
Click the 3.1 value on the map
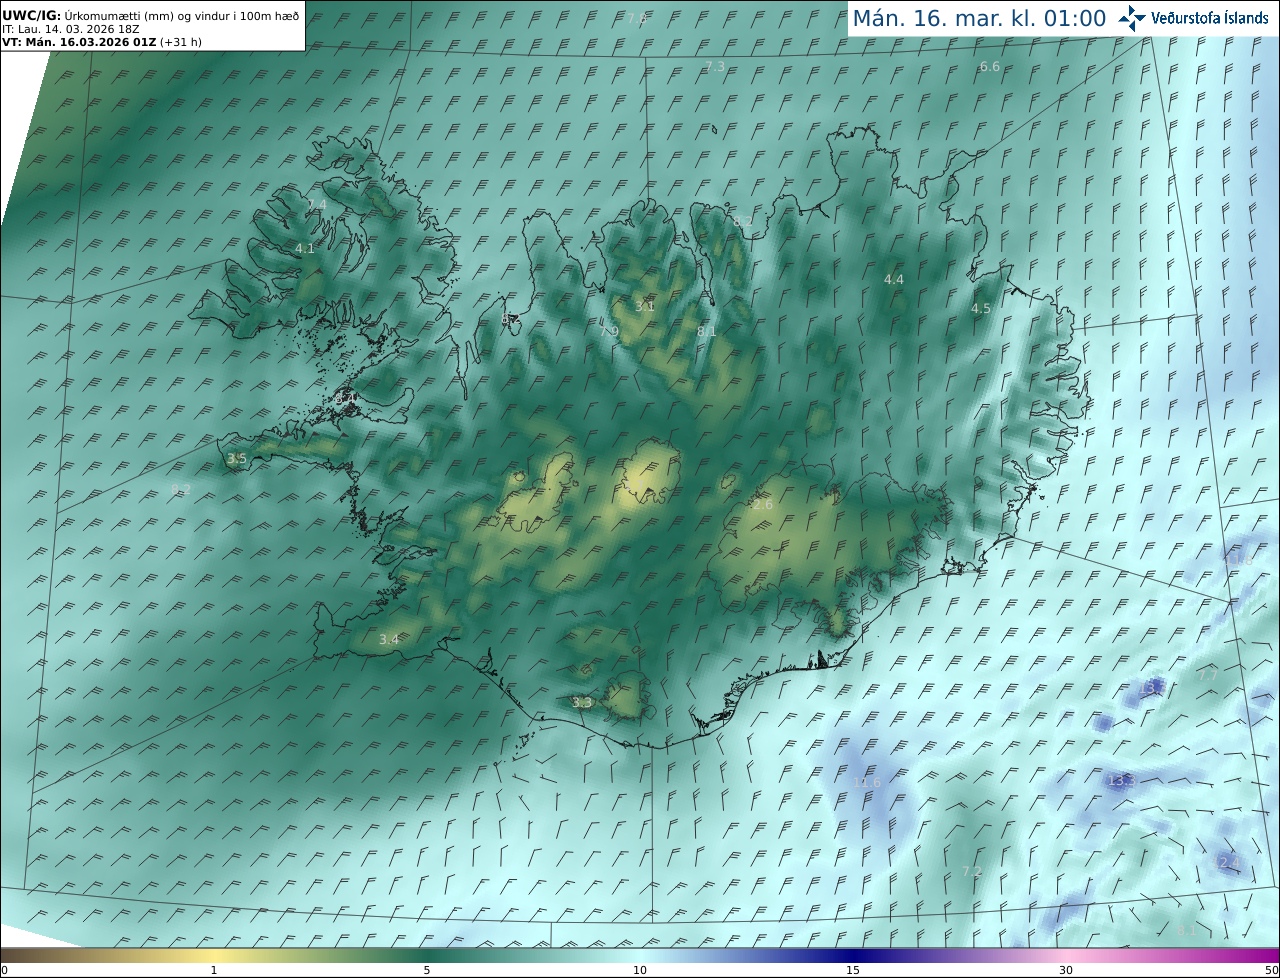coord(645,306)
